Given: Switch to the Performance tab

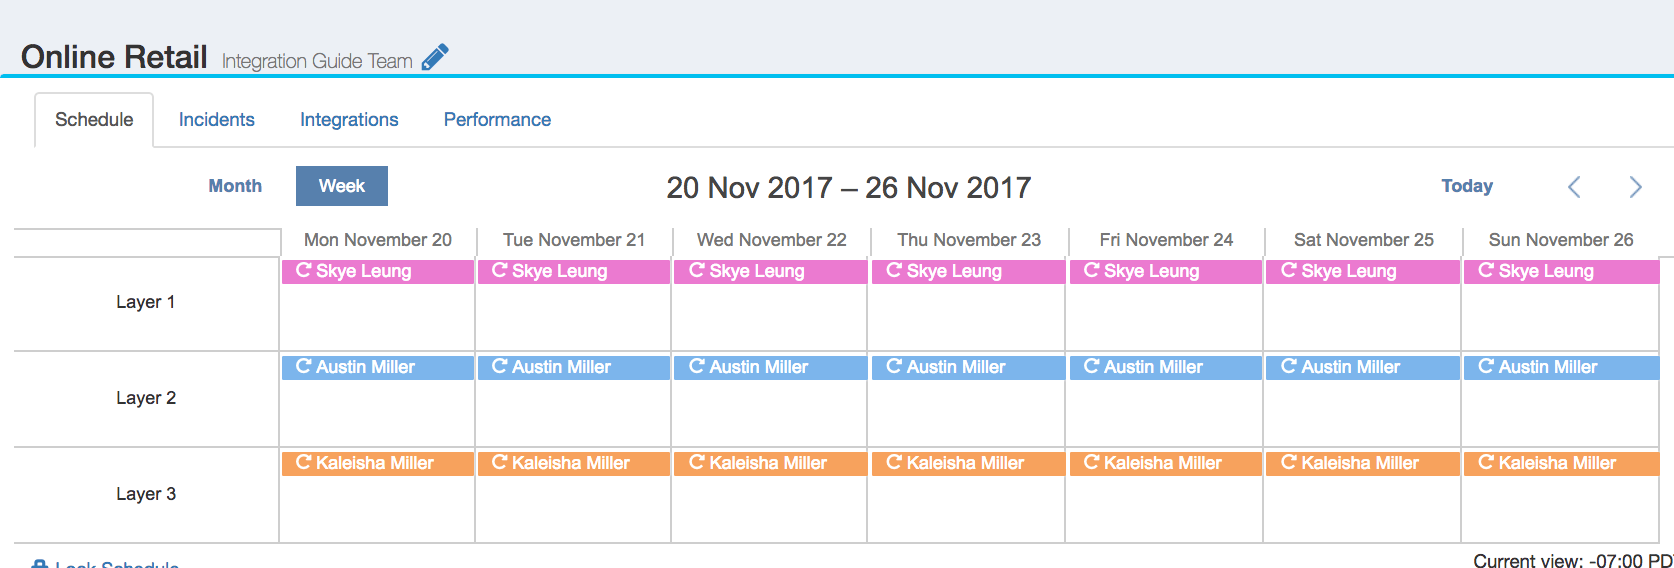Looking at the screenshot, I should click(x=497, y=120).
